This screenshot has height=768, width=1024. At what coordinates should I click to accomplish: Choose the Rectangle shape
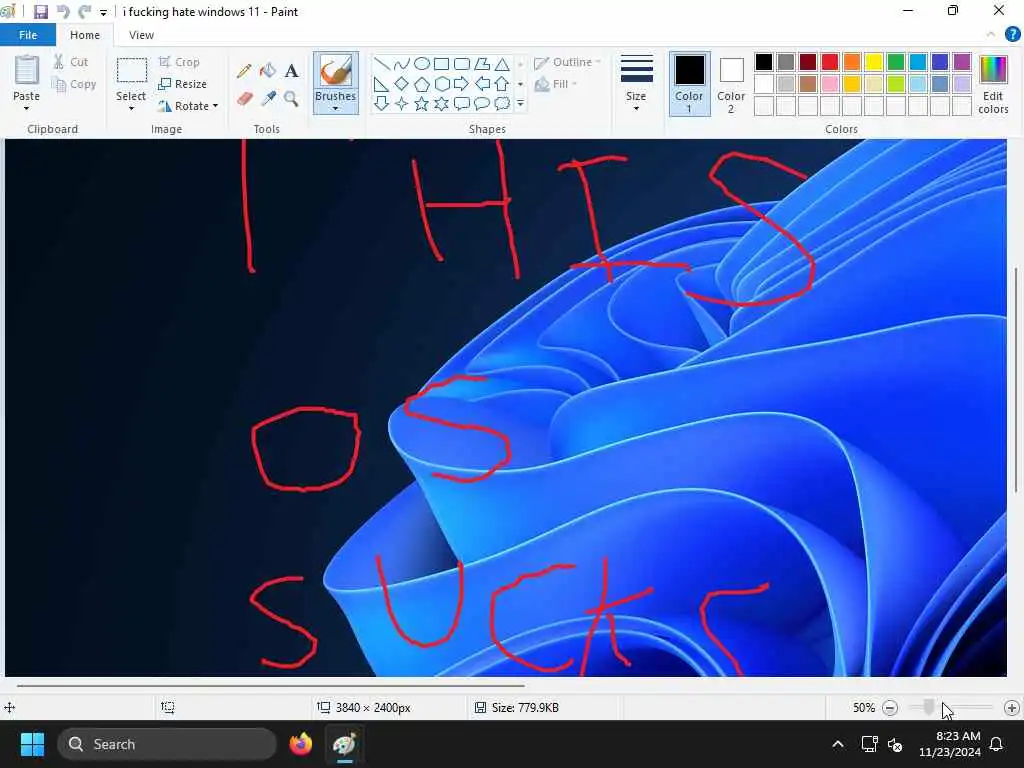[441, 64]
